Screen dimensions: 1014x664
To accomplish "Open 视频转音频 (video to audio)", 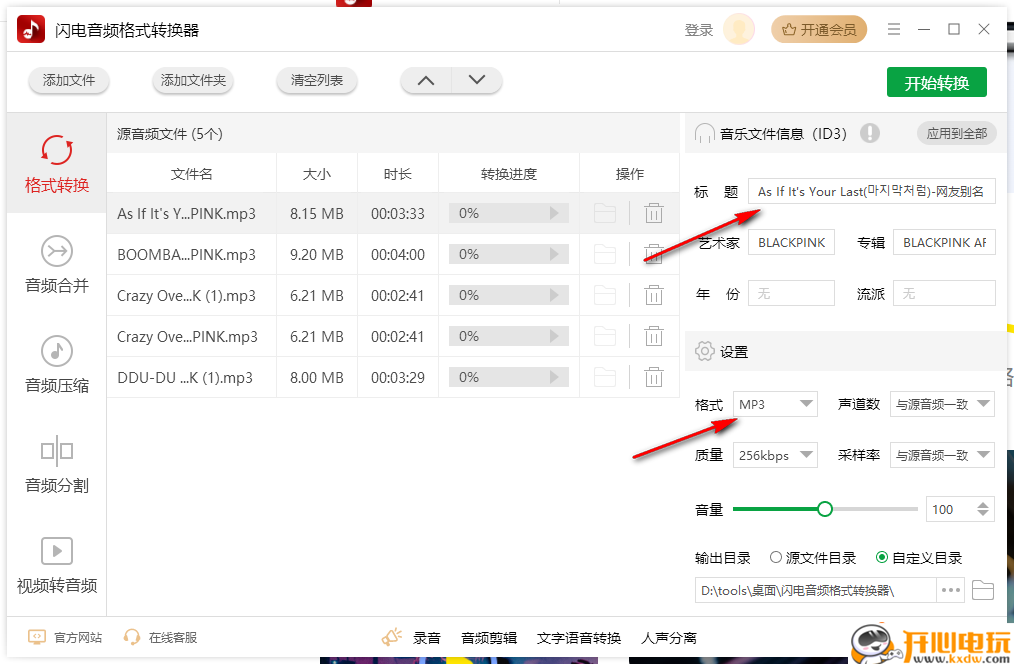I will click(56, 565).
